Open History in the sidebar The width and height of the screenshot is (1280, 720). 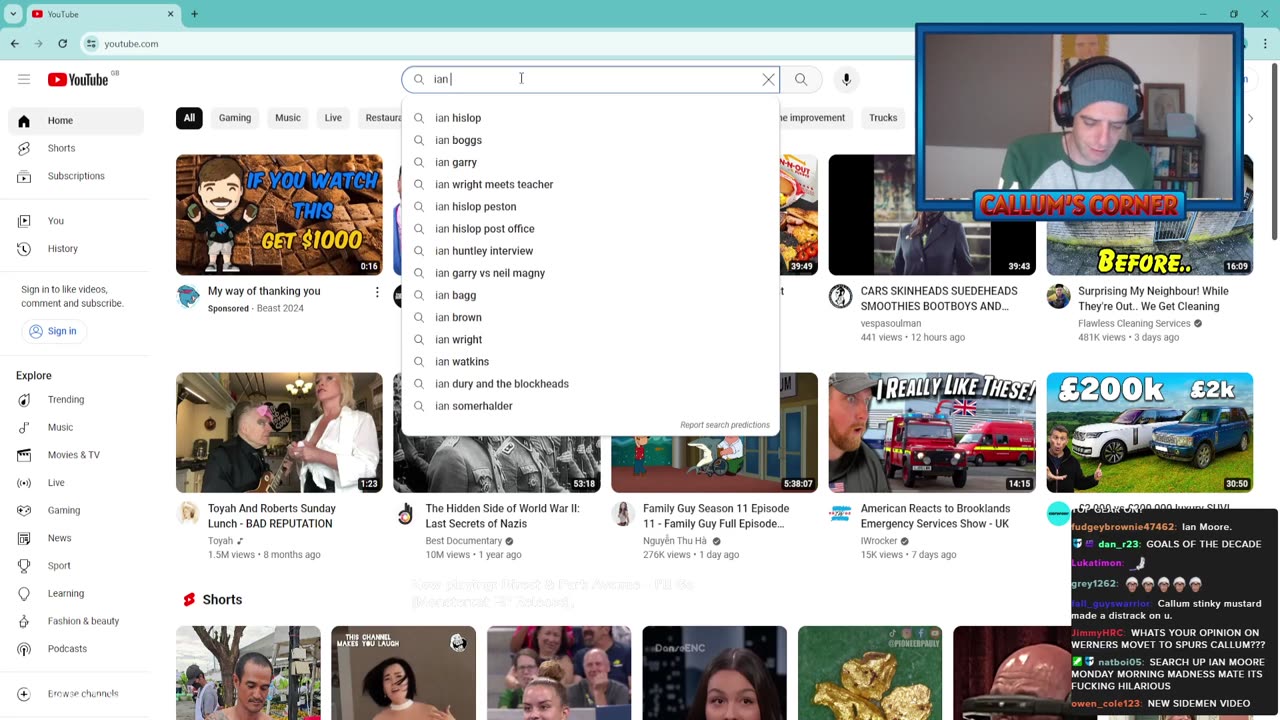[x=76, y=249]
